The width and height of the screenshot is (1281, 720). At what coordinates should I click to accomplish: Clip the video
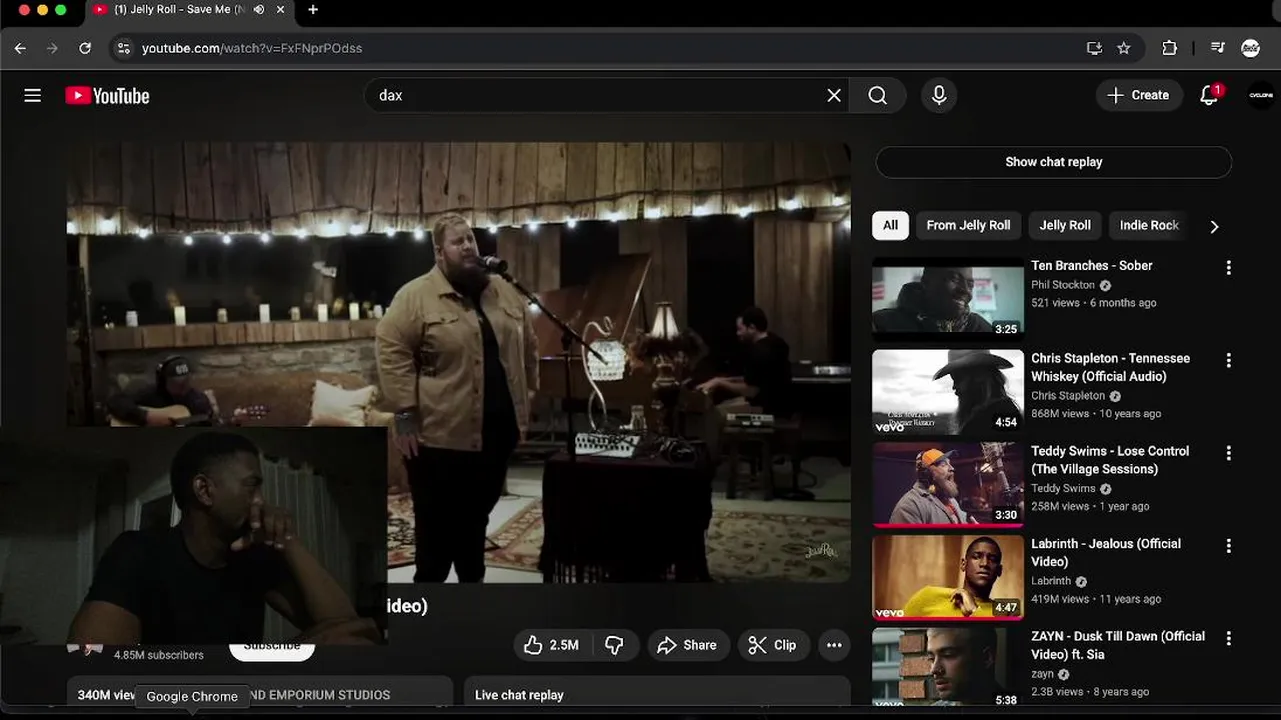pyautogui.click(x=773, y=645)
